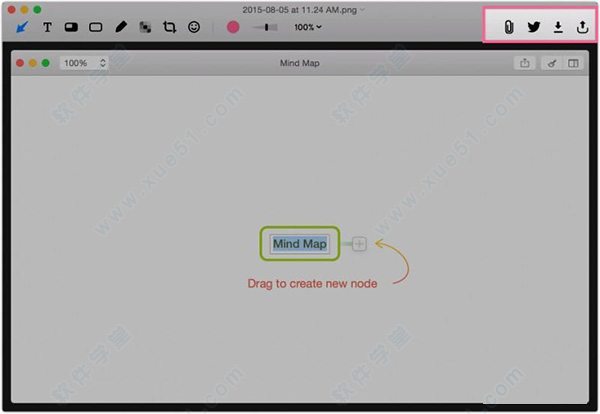Share screenshot via Twitter icon
The width and height of the screenshot is (600, 414).
533,27
